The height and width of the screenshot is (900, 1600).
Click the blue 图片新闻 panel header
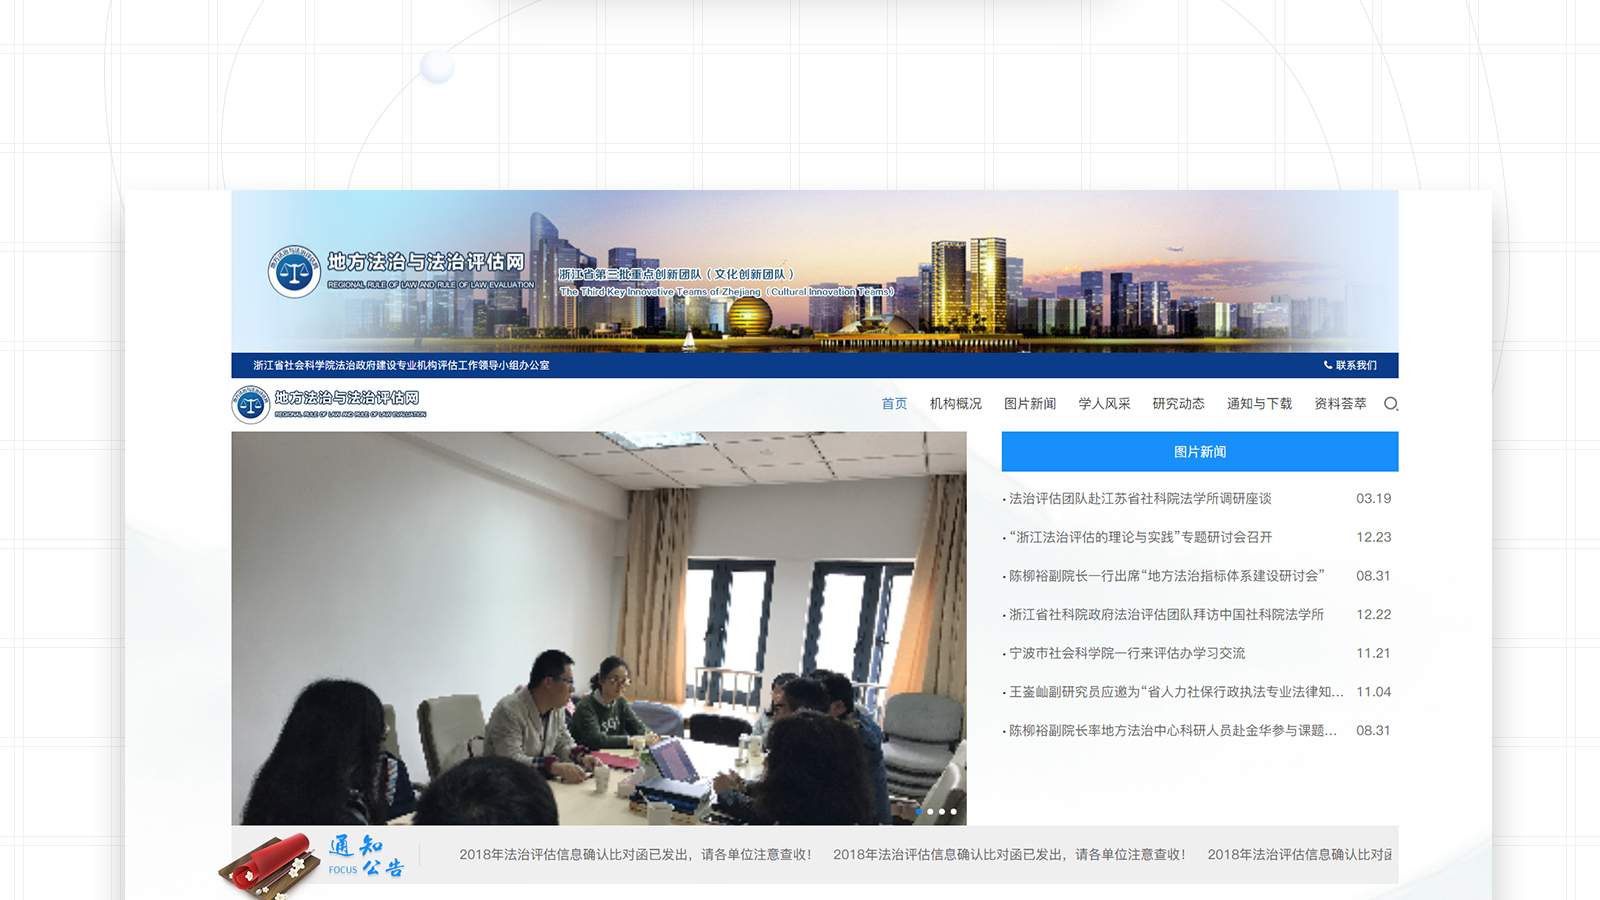1199,452
